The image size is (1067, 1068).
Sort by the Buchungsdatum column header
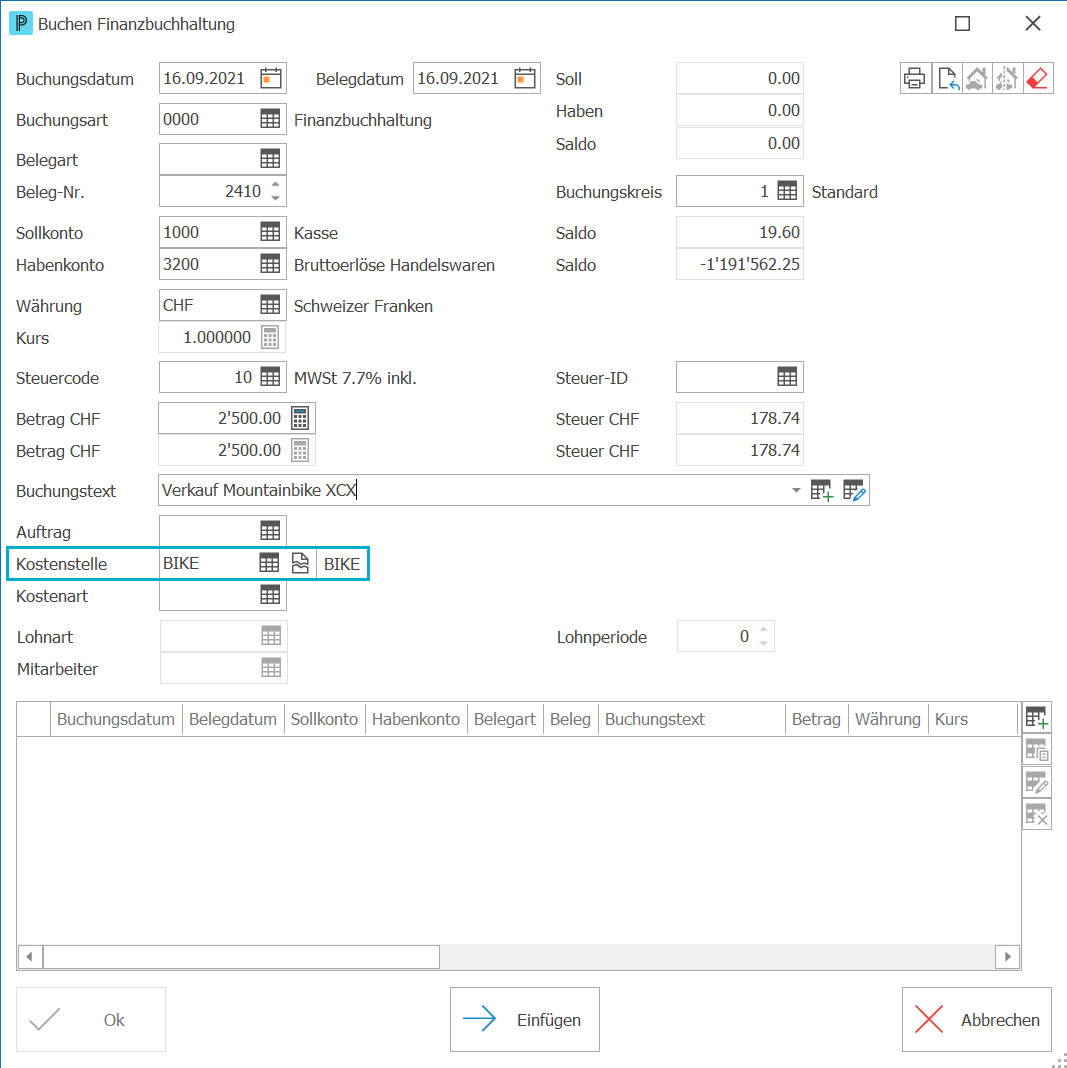116,719
